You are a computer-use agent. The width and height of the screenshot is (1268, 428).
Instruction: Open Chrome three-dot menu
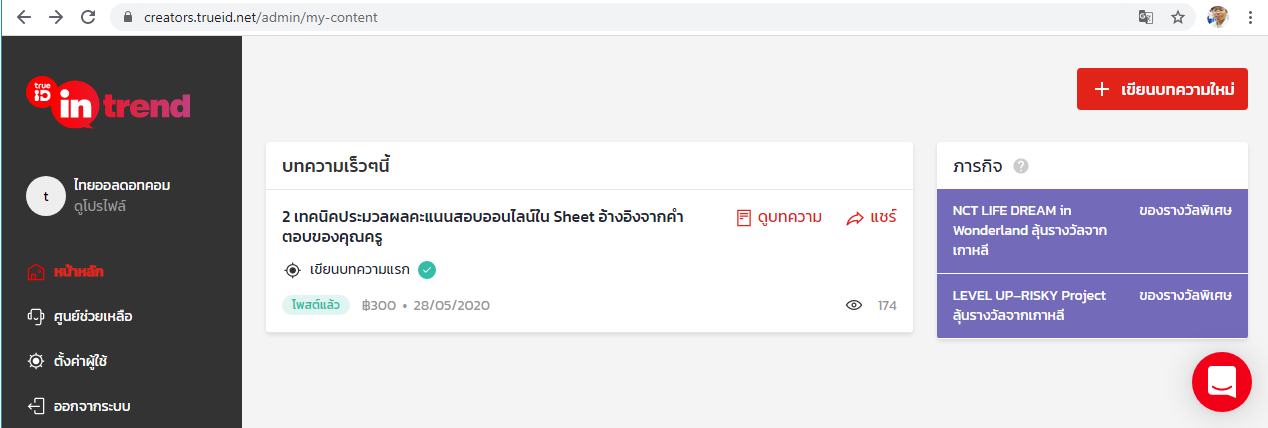click(1250, 17)
